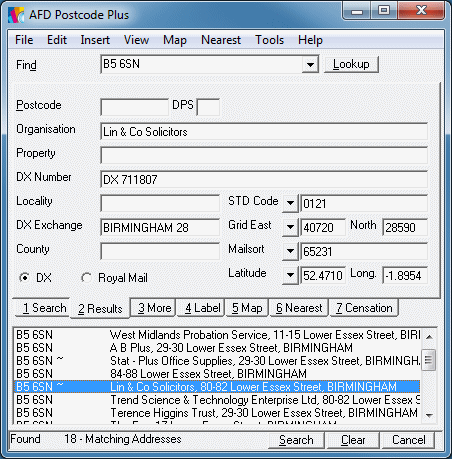The image size is (452, 459).
Task: Select the DX radio button
Action: pyautogui.click(x=25, y=277)
